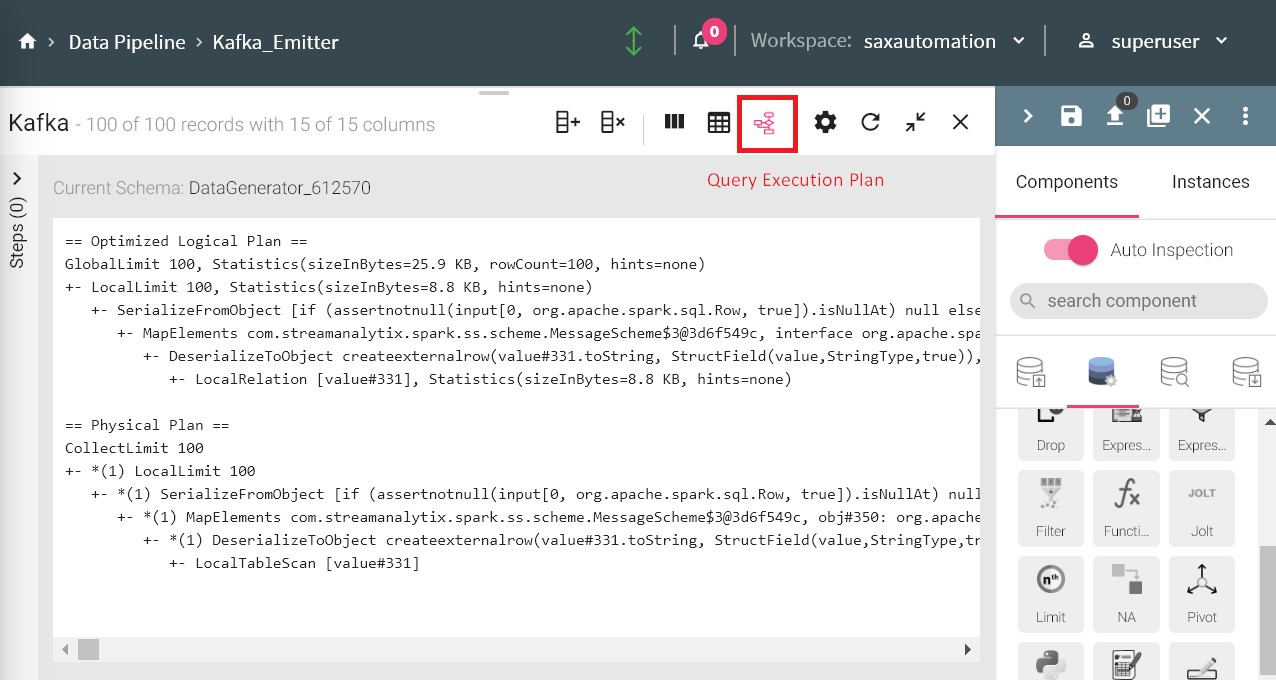Click the '== Optimized Logical Plan ==' heading
Image resolution: width=1276 pixels, height=680 pixels.
coord(186,241)
